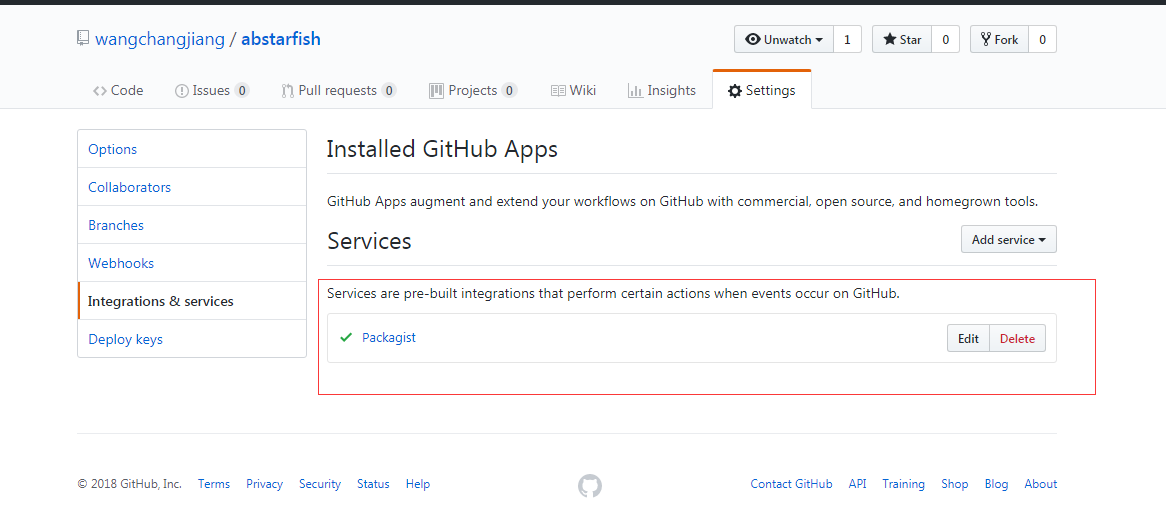Open the Wiki tab
1166x510 pixels.
[x=573, y=91]
